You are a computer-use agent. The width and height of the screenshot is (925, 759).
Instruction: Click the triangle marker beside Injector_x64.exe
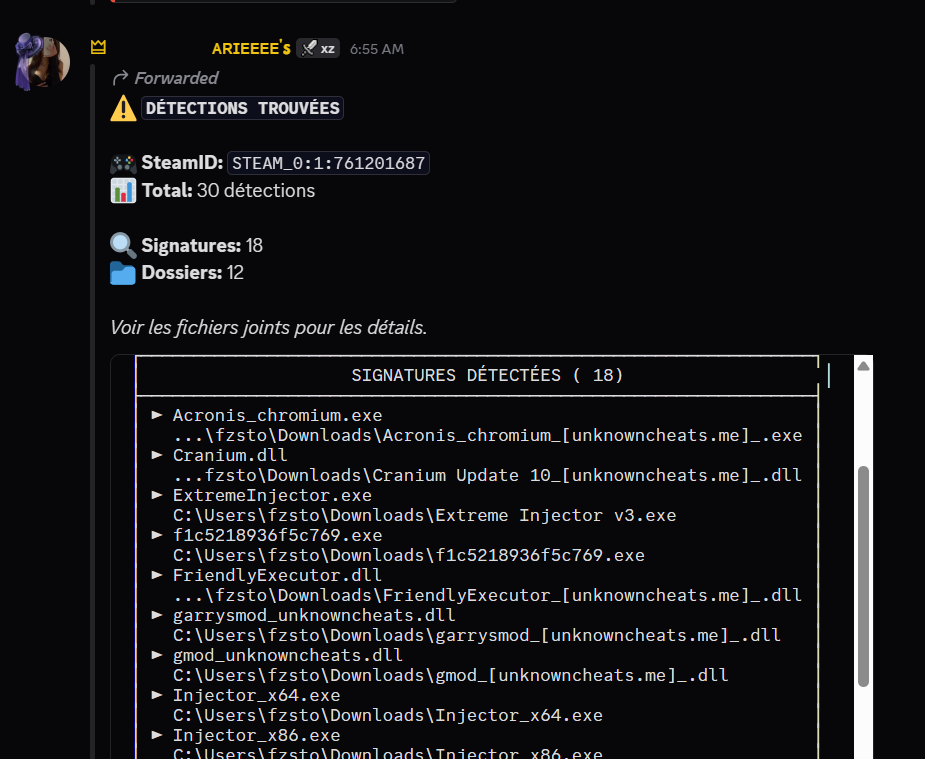[x=157, y=695]
